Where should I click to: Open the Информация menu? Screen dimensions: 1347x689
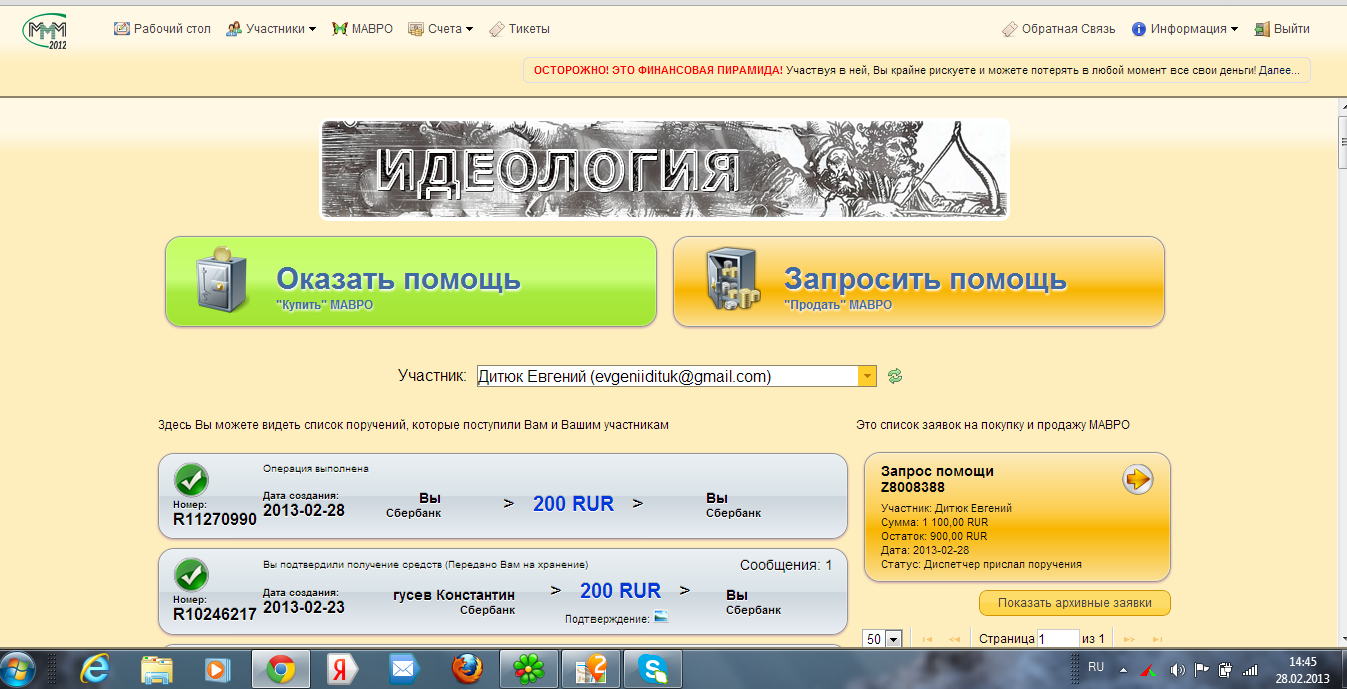pos(1185,29)
